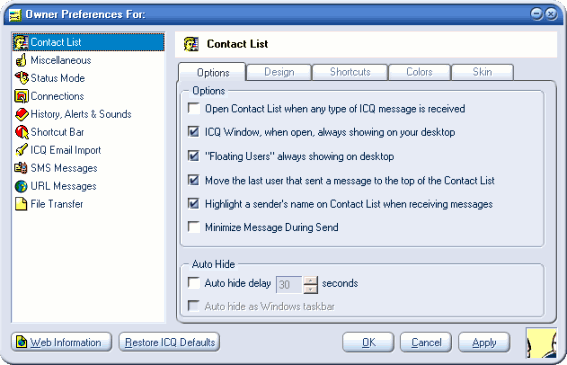Click the SMS Messages icon
Screen dimensions: 567x365
point(21,168)
